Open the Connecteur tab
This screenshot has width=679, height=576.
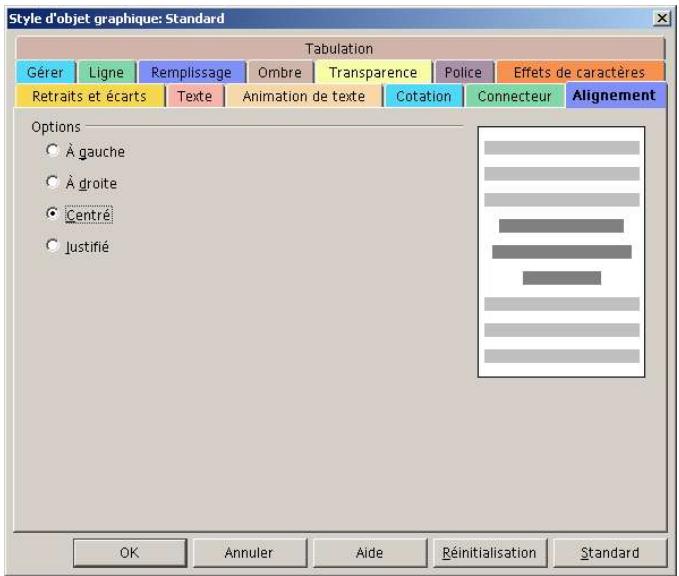pos(514,96)
